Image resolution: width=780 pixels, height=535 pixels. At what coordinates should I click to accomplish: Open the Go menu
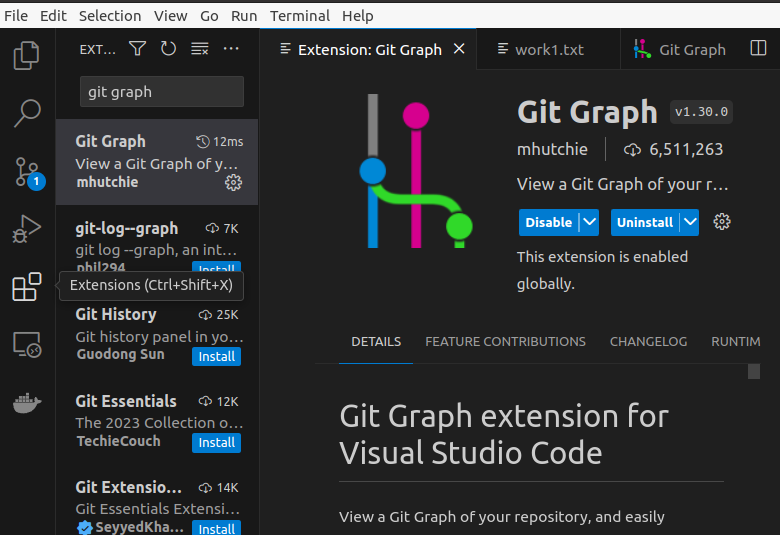pyautogui.click(x=209, y=16)
